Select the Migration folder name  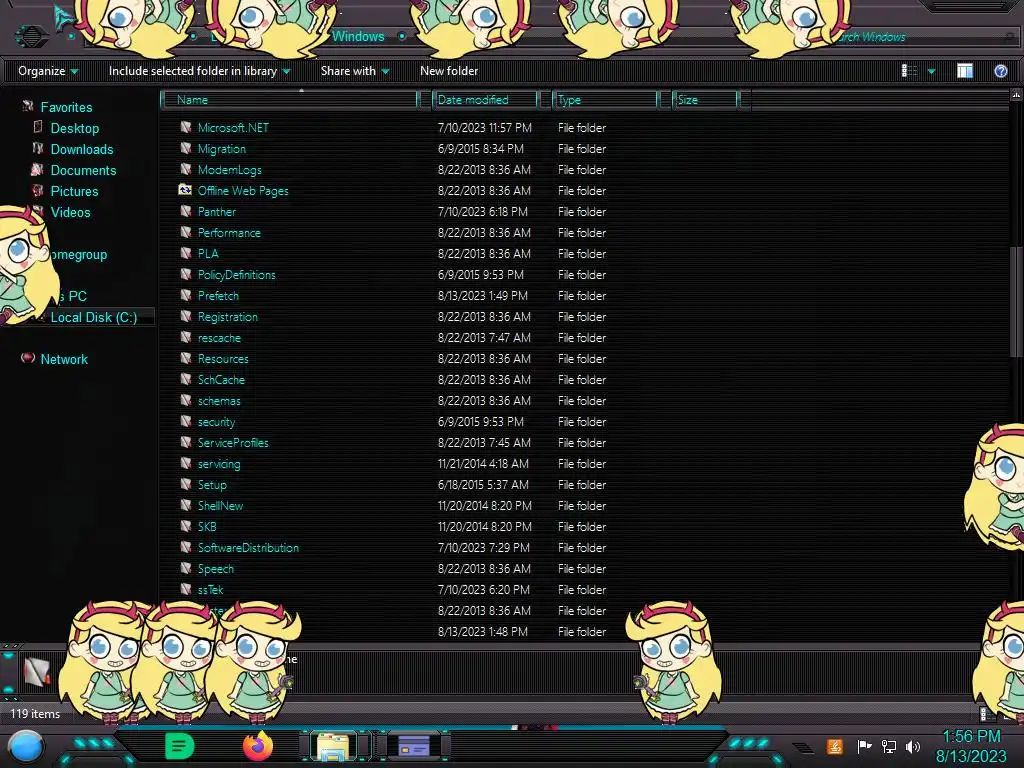coord(221,149)
